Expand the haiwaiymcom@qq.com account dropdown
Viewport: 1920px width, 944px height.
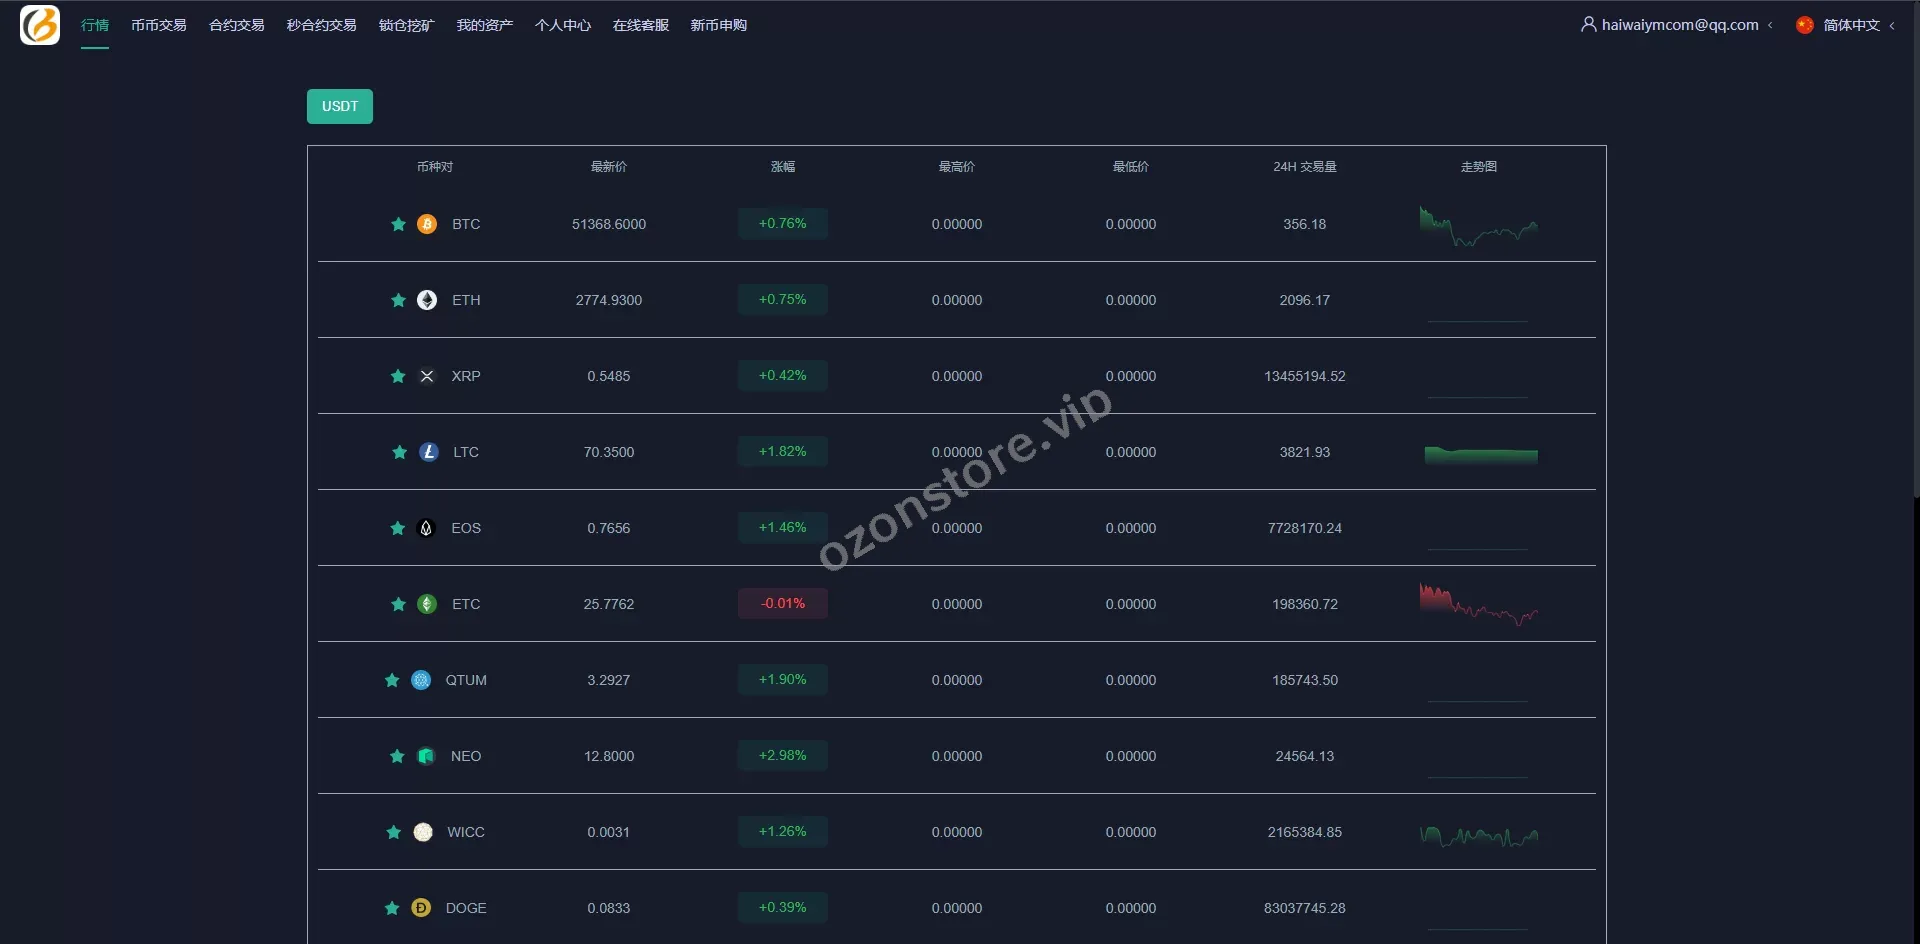pyautogui.click(x=1679, y=25)
